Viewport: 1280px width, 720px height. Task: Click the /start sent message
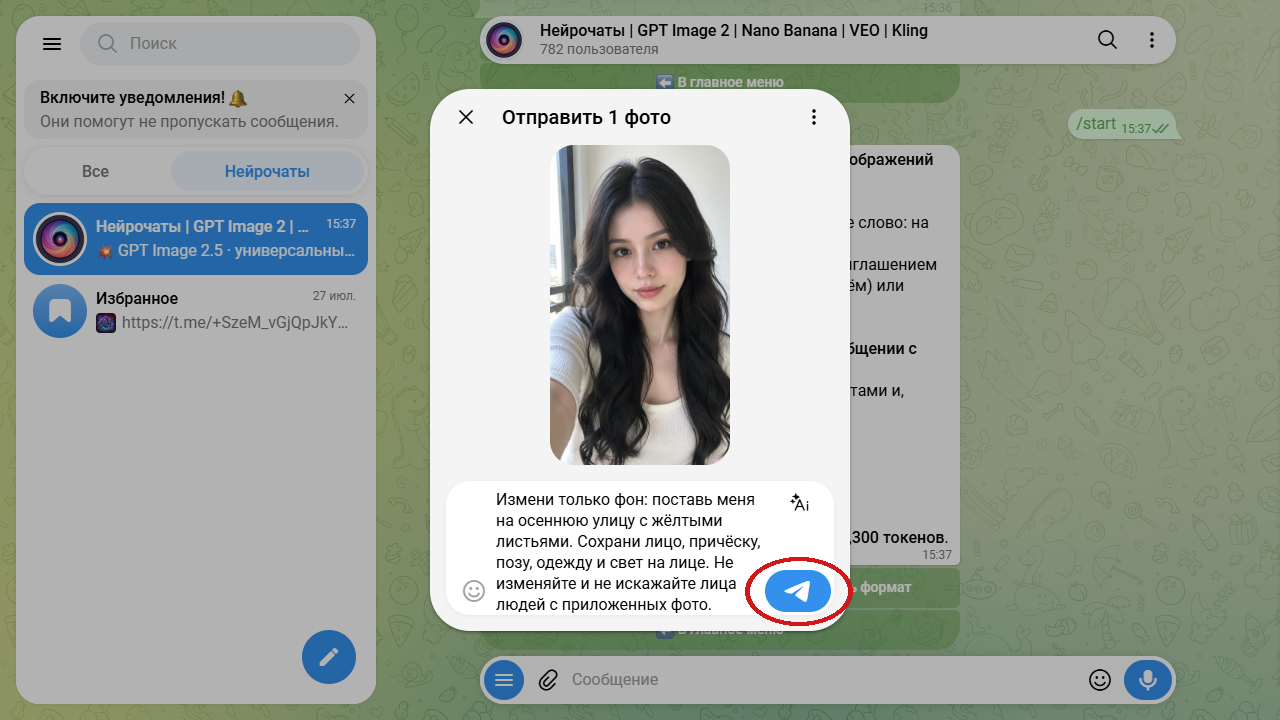pyautogui.click(x=1120, y=124)
